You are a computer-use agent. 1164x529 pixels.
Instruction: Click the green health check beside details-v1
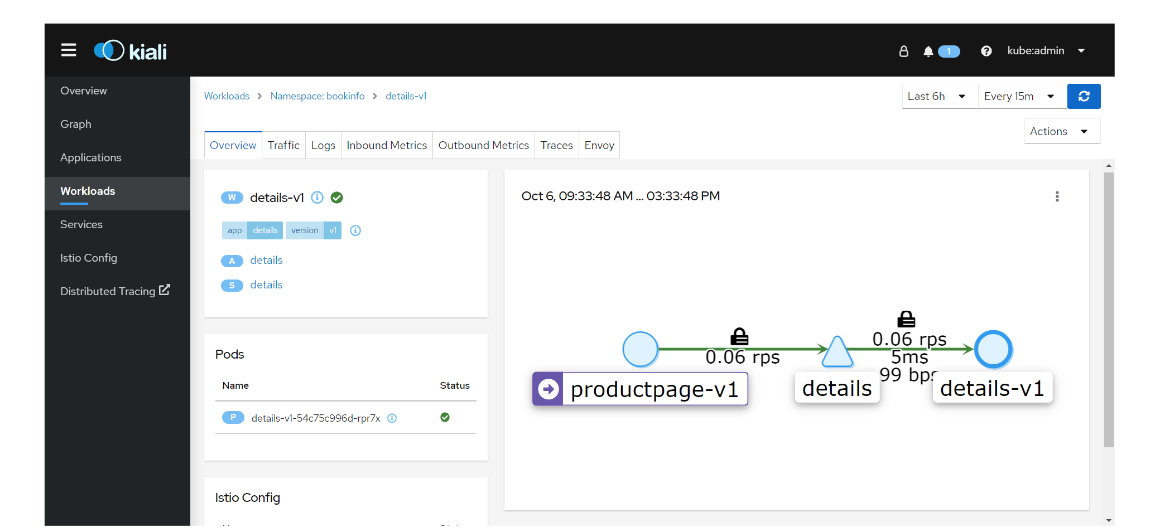click(336, 197)
